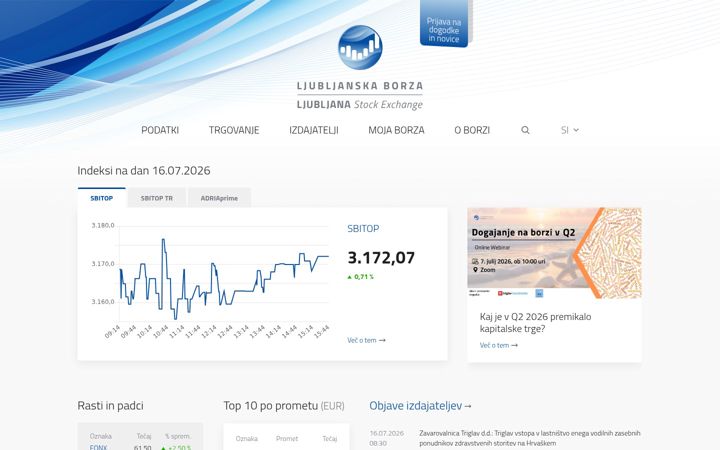Open the O BORZI menu
Viewport: 720px width, 450px height.
[472, 130]
